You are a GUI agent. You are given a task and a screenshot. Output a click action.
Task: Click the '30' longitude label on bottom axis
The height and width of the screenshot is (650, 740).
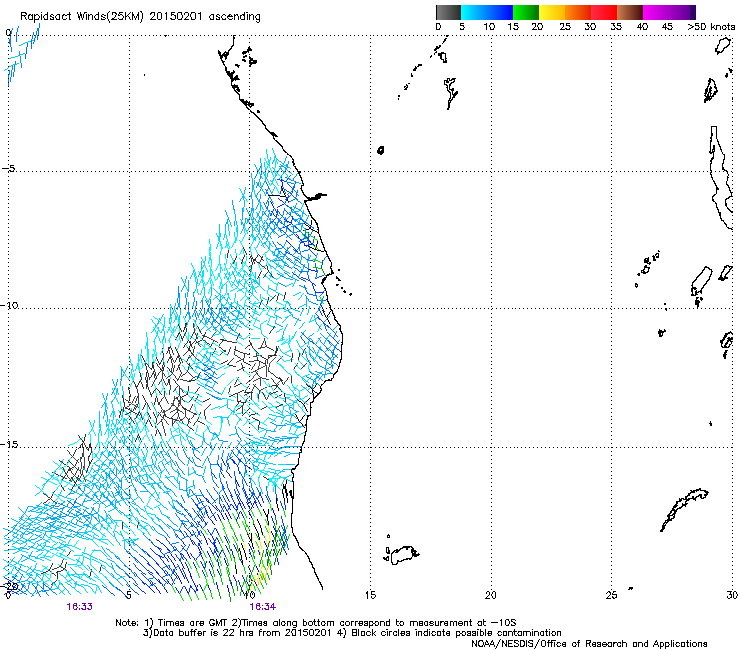coord(732,595)
